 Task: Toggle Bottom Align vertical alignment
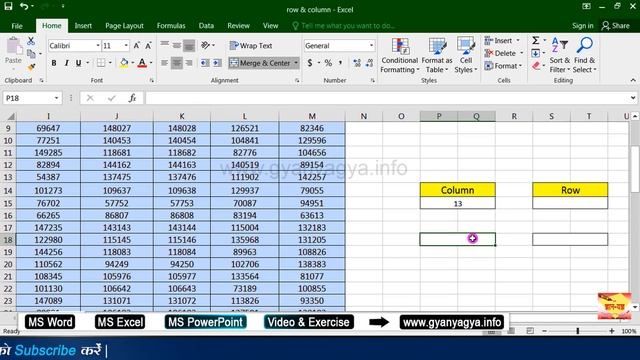tap(189, 45)
